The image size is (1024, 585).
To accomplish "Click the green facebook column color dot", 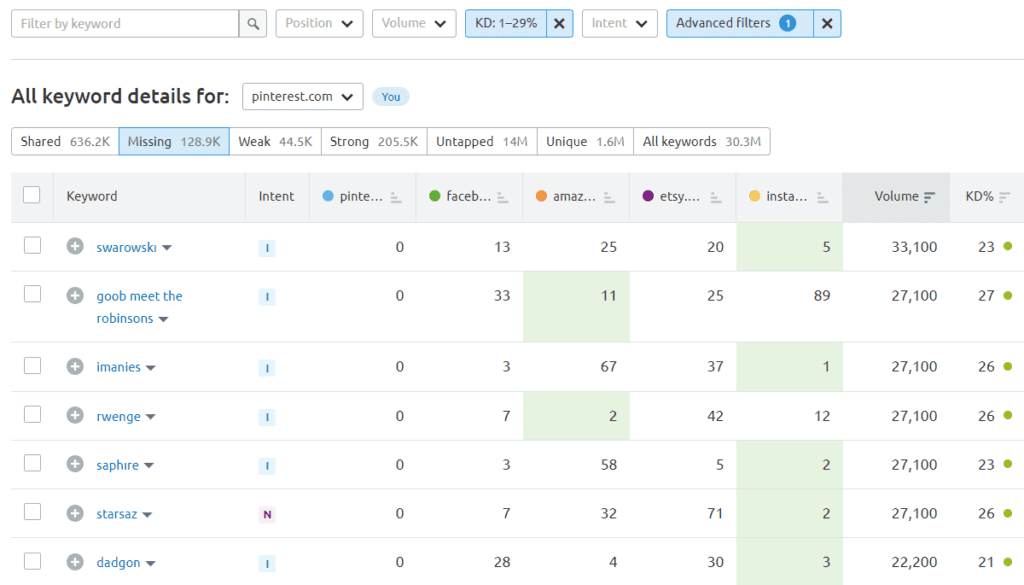I will 435,196.
